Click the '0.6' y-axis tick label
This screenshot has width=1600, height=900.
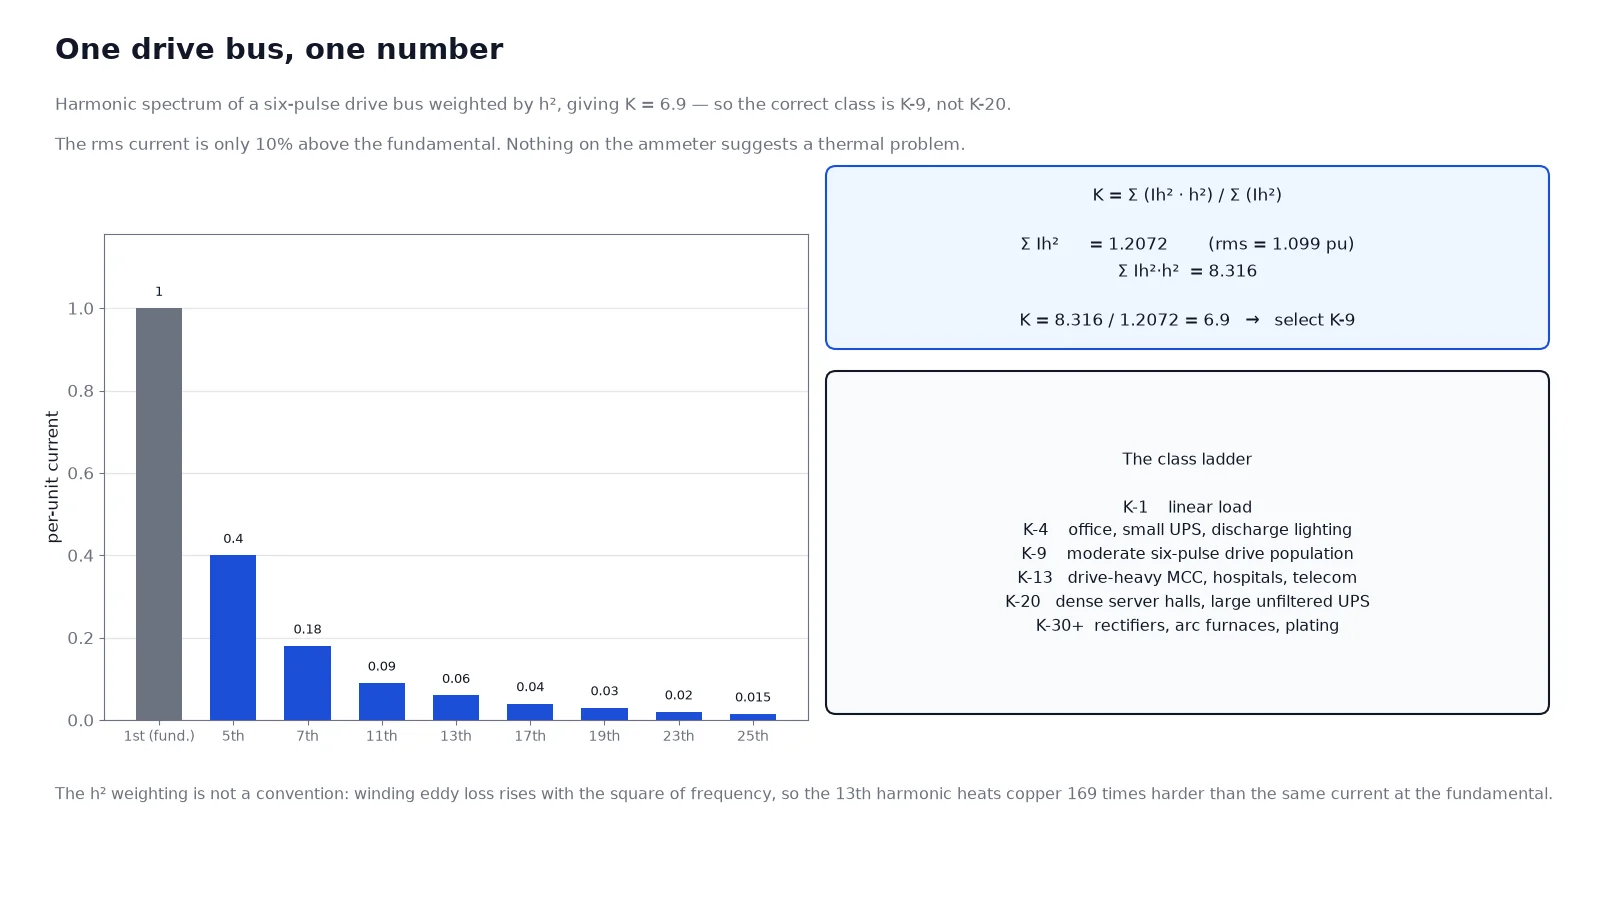pyautogui.click(x=81, y=473)
